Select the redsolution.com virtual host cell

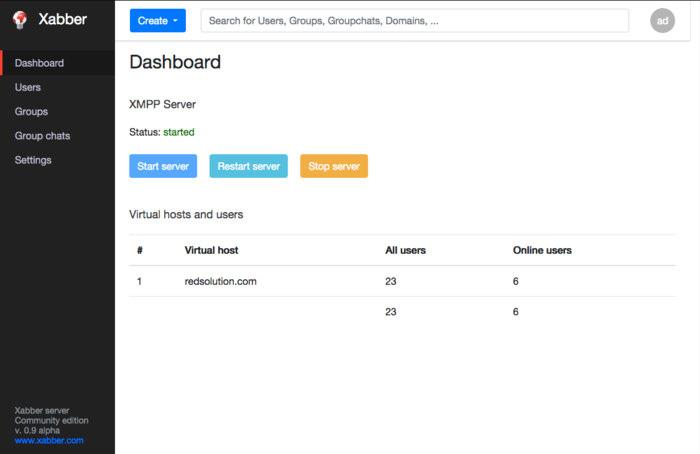(x=221, y=281)
